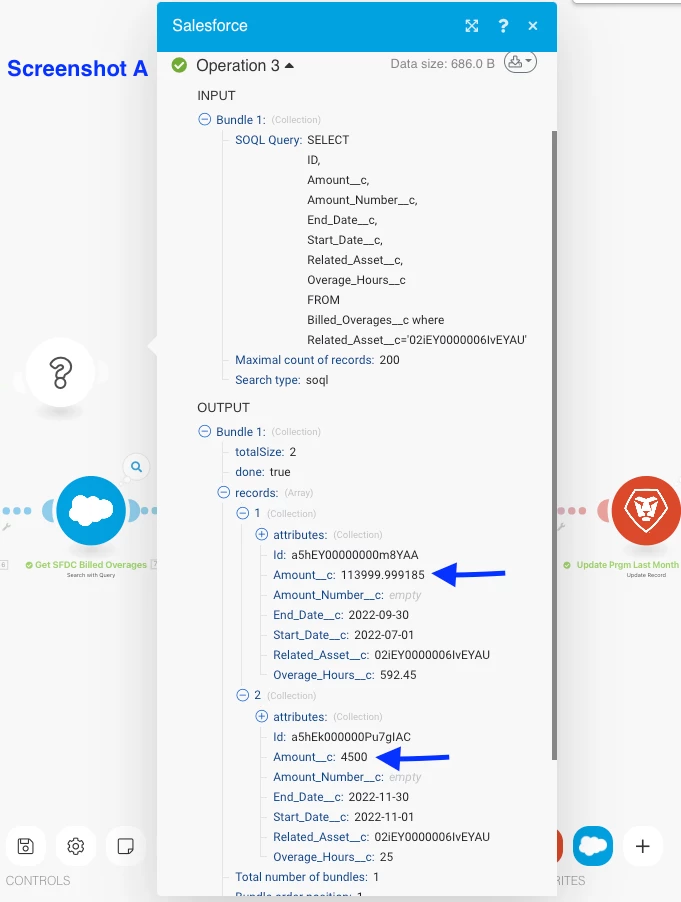Select the question mark help module
The width and height of the screenshot is (681, 902).
[x=60, y=373]
